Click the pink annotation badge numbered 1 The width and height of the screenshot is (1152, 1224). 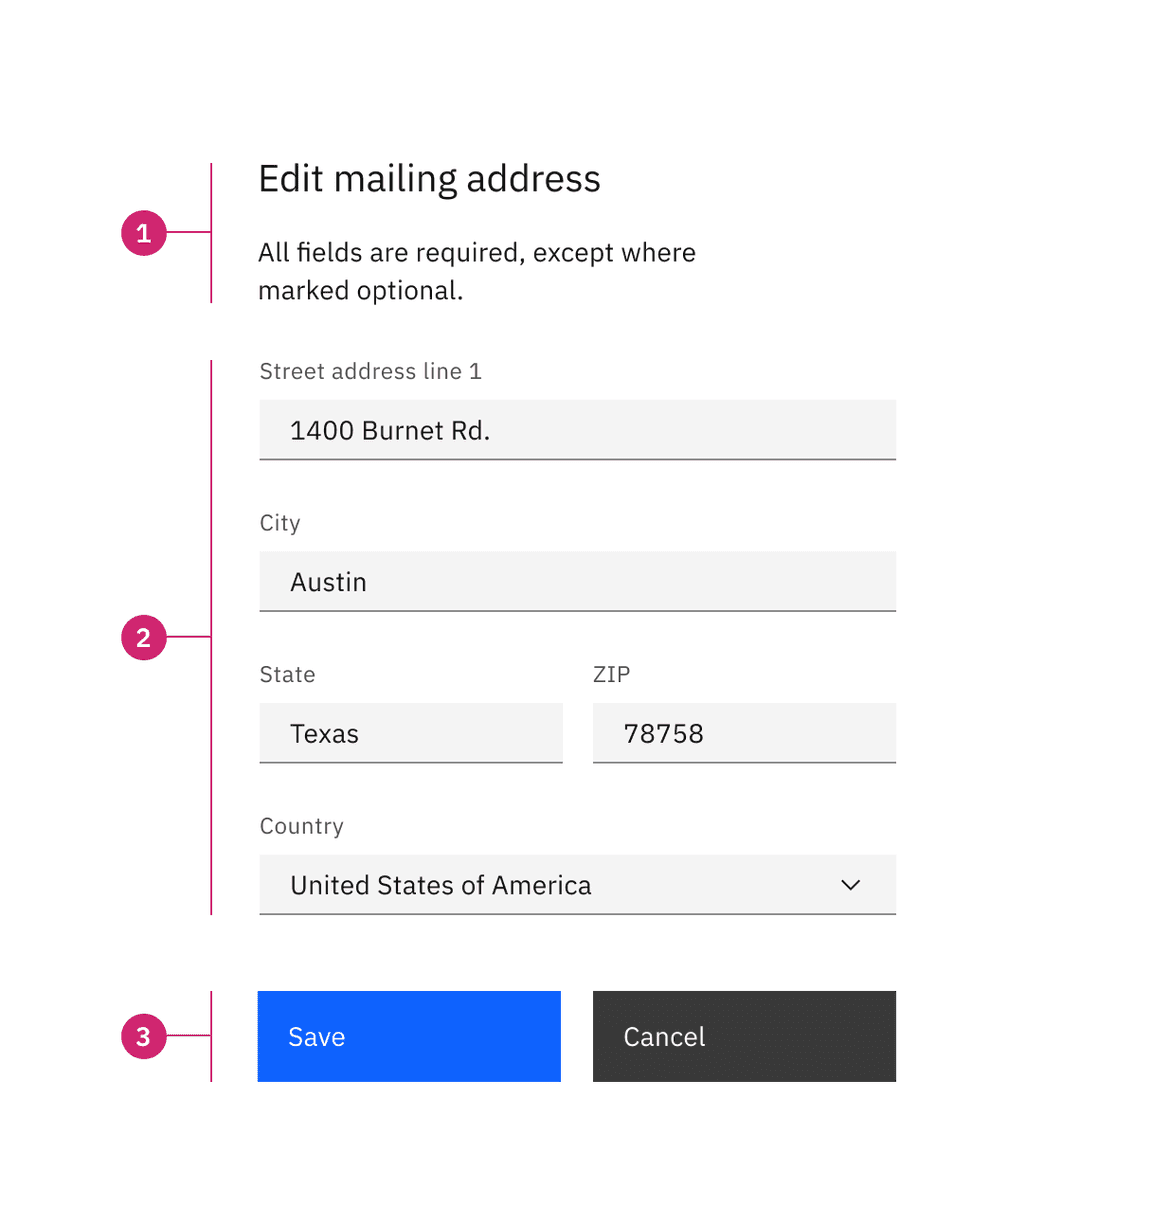coord(144,233)
